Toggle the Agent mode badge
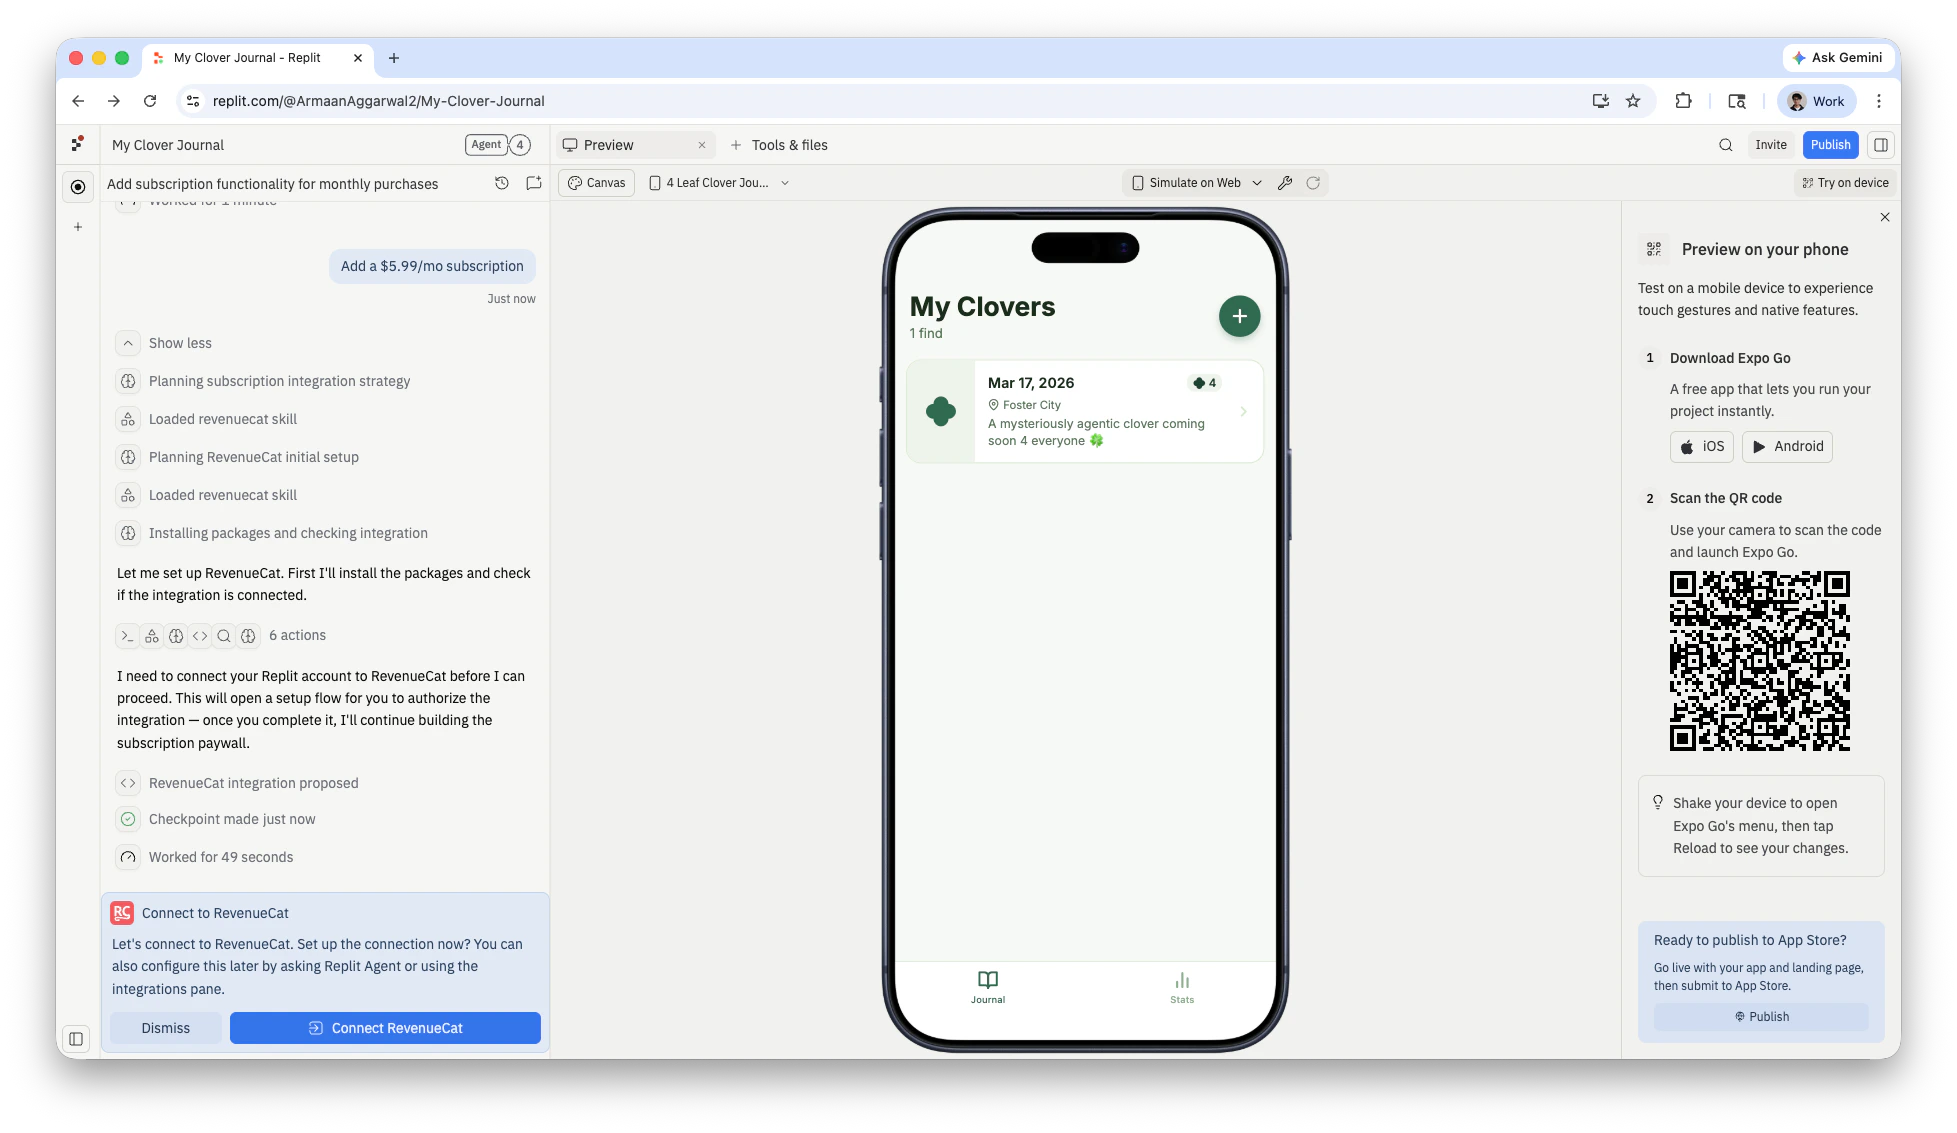This screenshot has width=1957, height=1133. pyautogui.click(x=486, y=145)
